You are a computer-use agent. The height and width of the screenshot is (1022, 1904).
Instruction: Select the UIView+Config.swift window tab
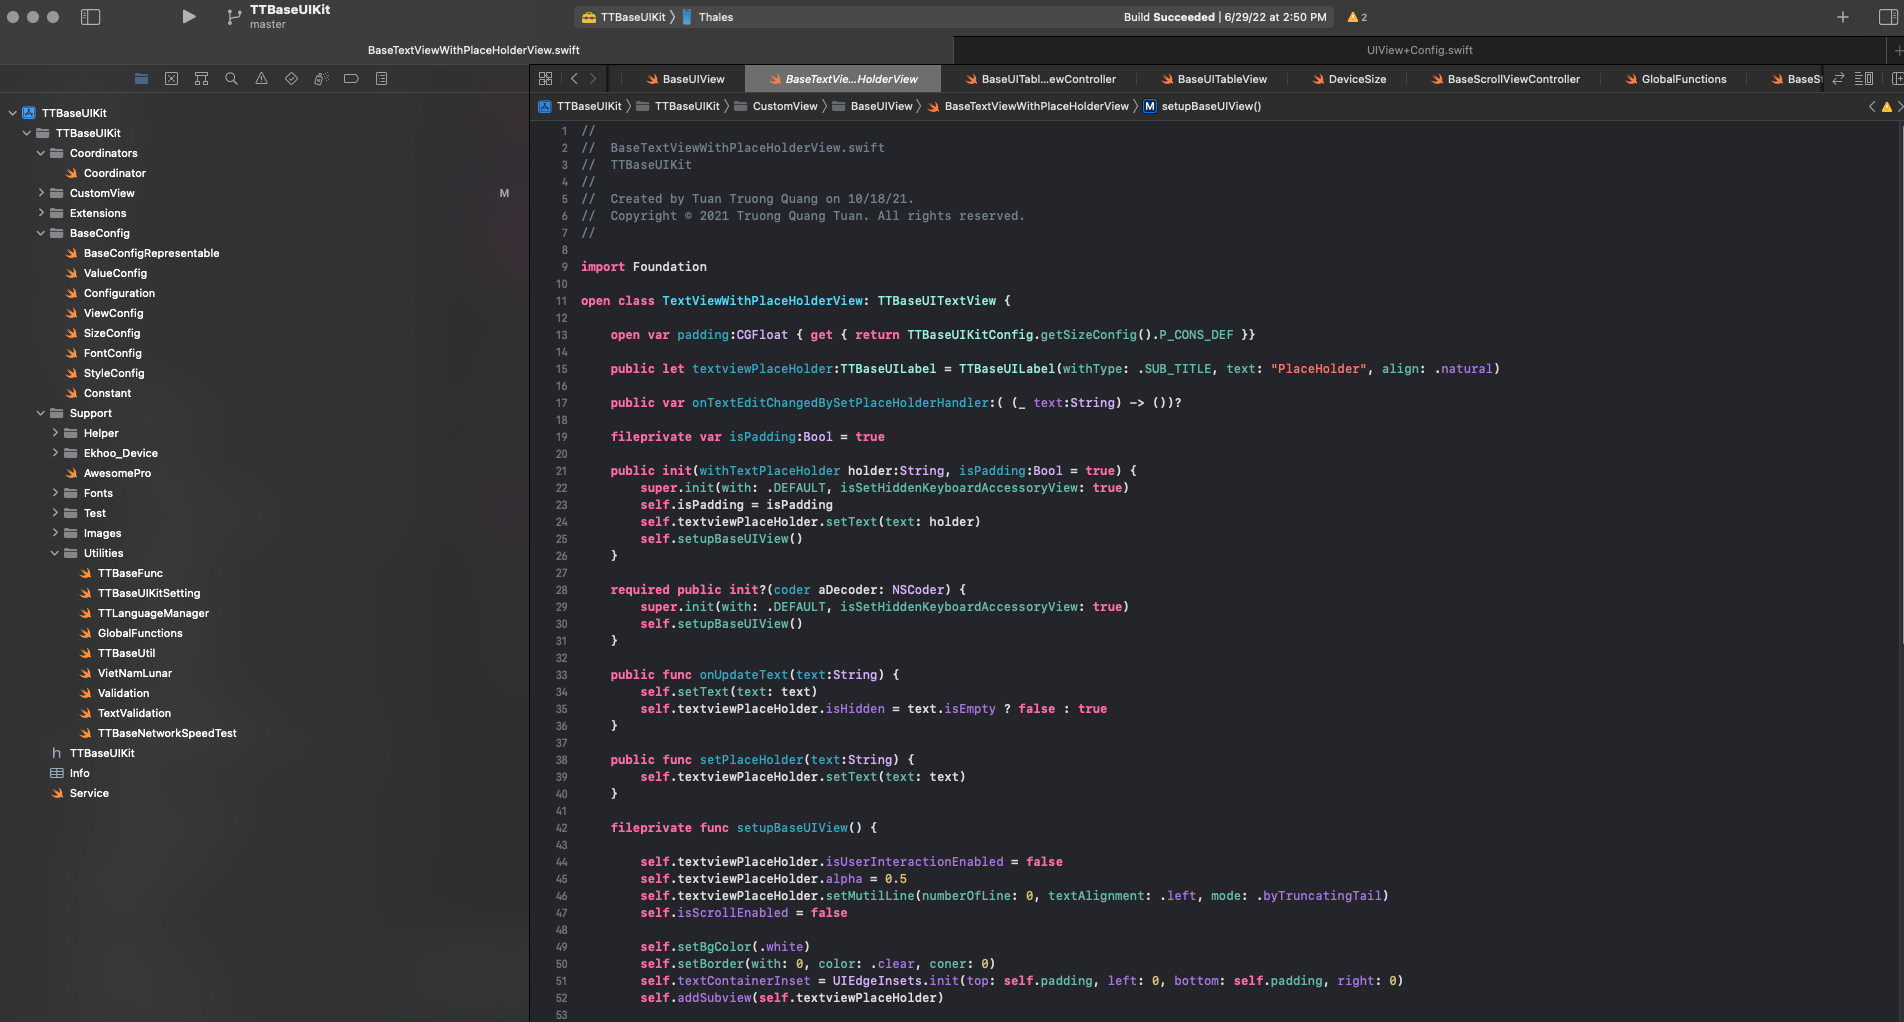(1419, 50)
